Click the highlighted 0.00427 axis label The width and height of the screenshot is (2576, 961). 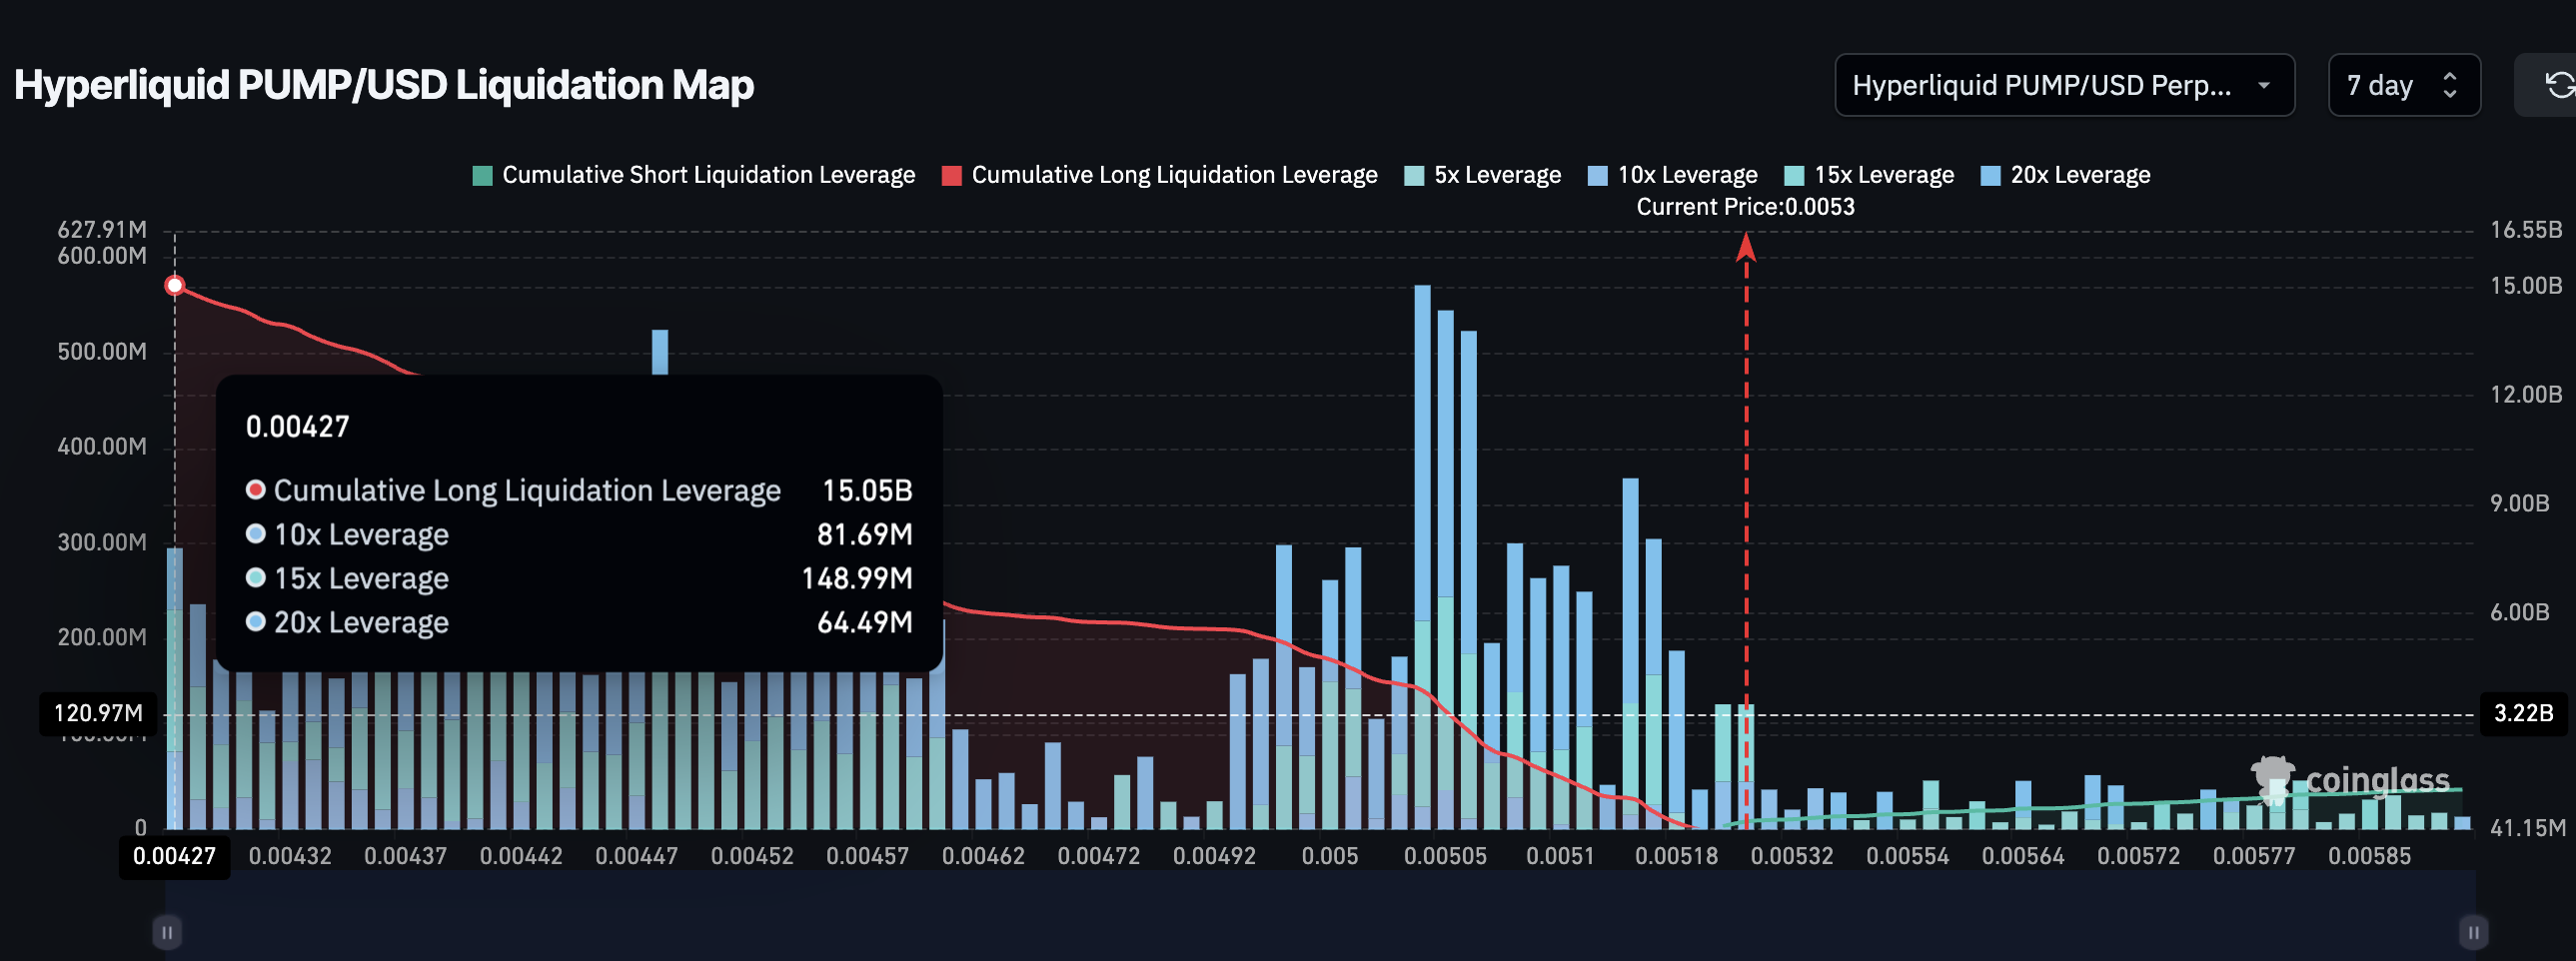[x=175, y=855]
